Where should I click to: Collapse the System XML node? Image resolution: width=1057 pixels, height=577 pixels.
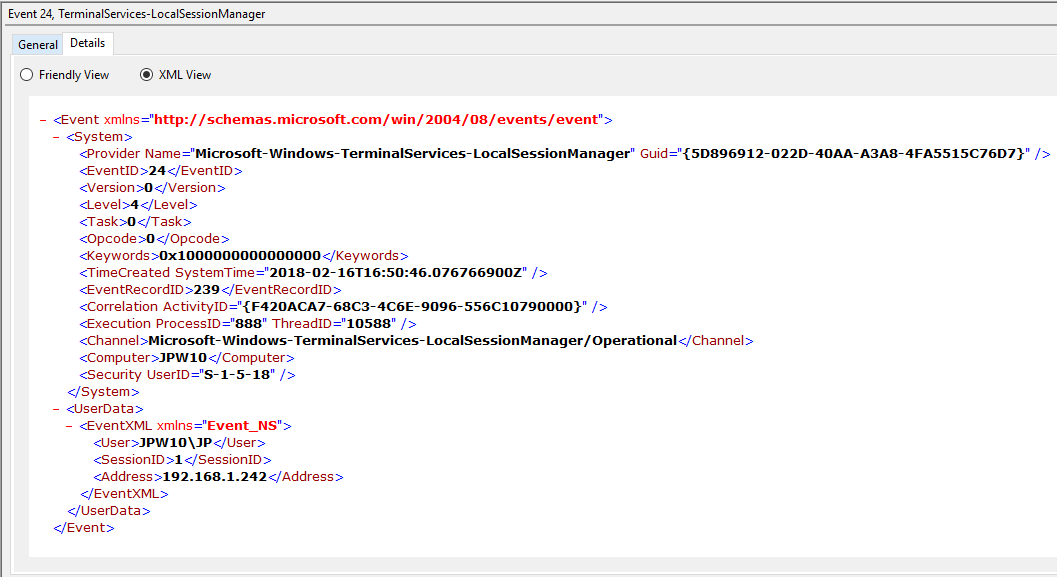click(x=57, y=137)
